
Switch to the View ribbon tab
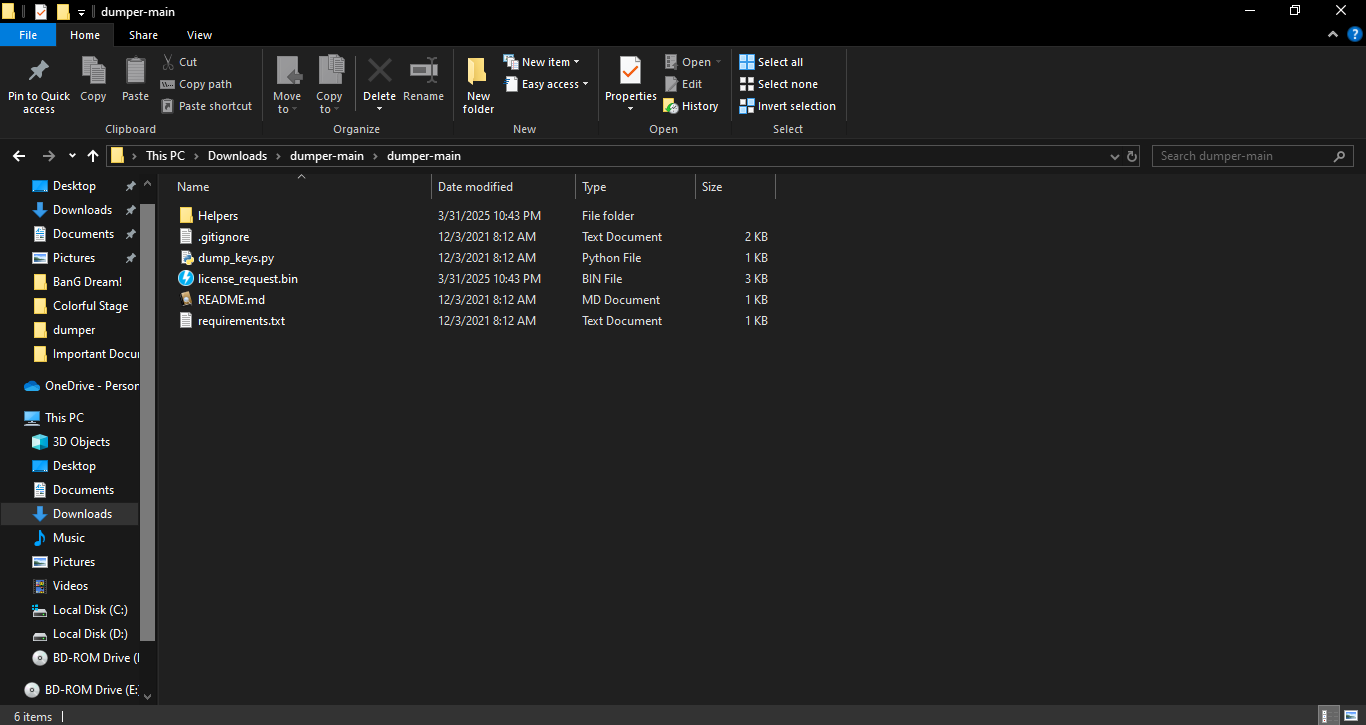point(200,35)
